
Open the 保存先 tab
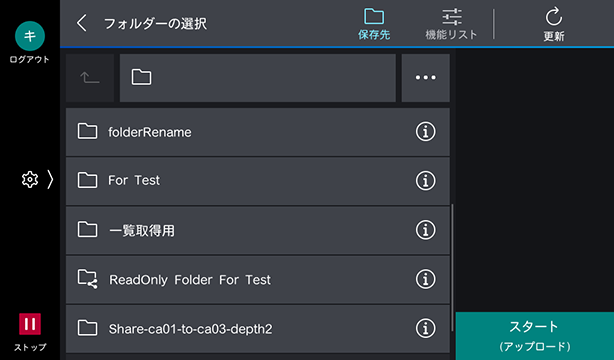point(374,24)
